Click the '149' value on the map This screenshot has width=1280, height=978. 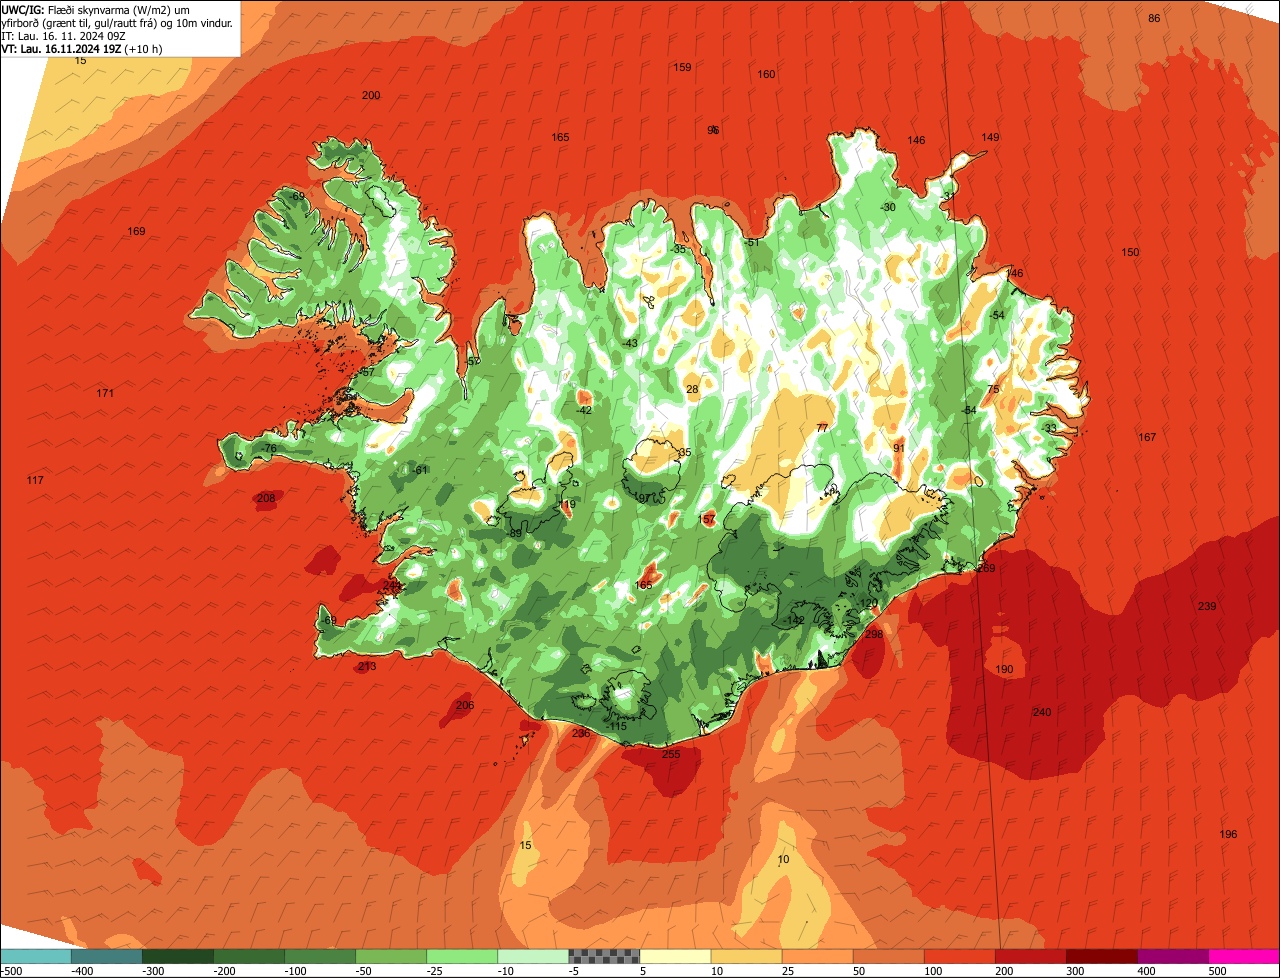[990, 138]
